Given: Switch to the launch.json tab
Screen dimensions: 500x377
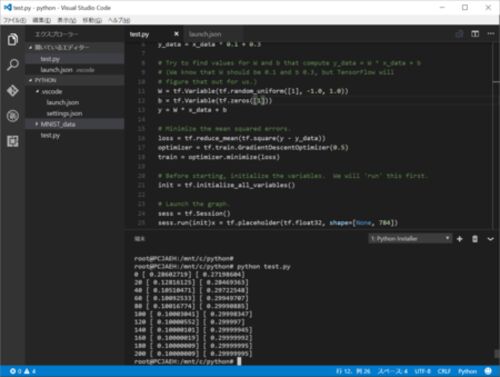Looking at the screenshot, I should [x=205, y=34].
